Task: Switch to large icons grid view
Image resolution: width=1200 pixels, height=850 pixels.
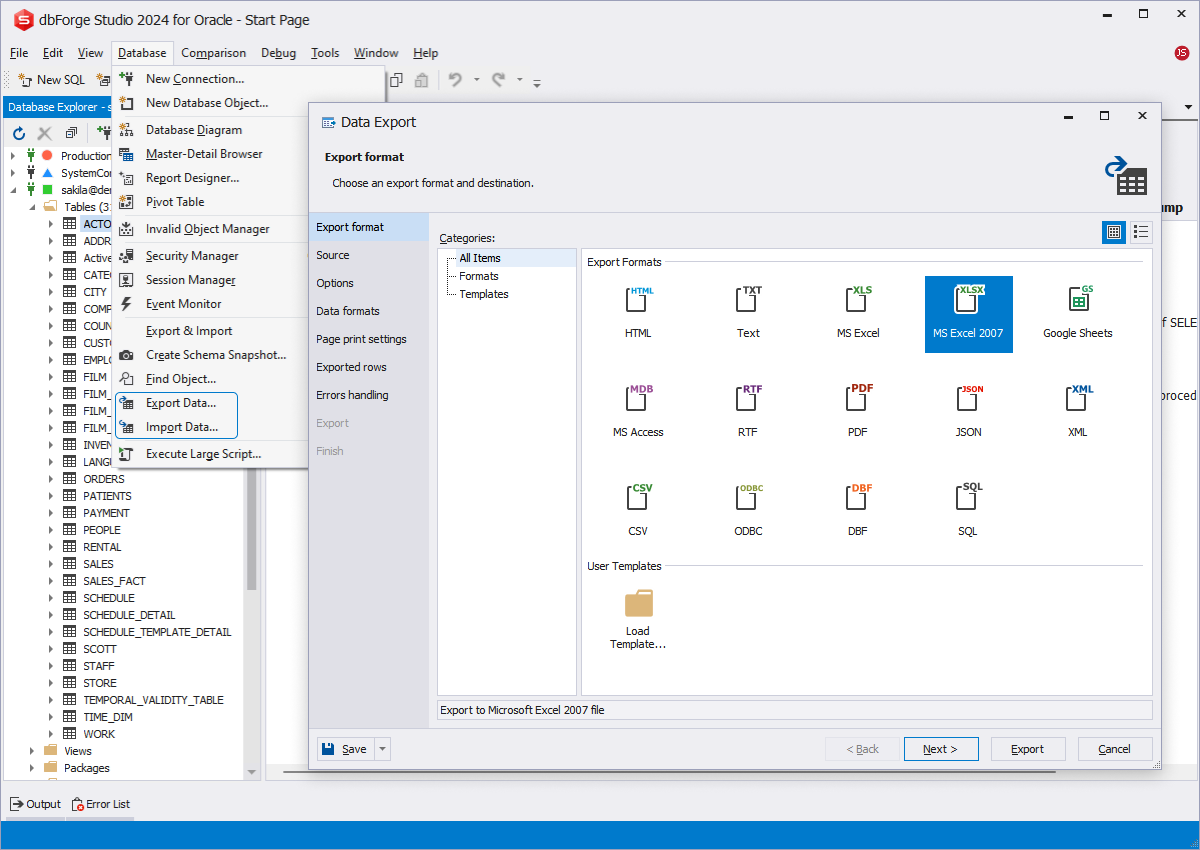Action: pyautogui.click(x=1113, y=232)
